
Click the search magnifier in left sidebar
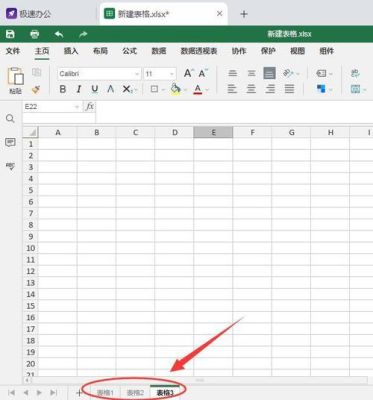tap(10, 118)
